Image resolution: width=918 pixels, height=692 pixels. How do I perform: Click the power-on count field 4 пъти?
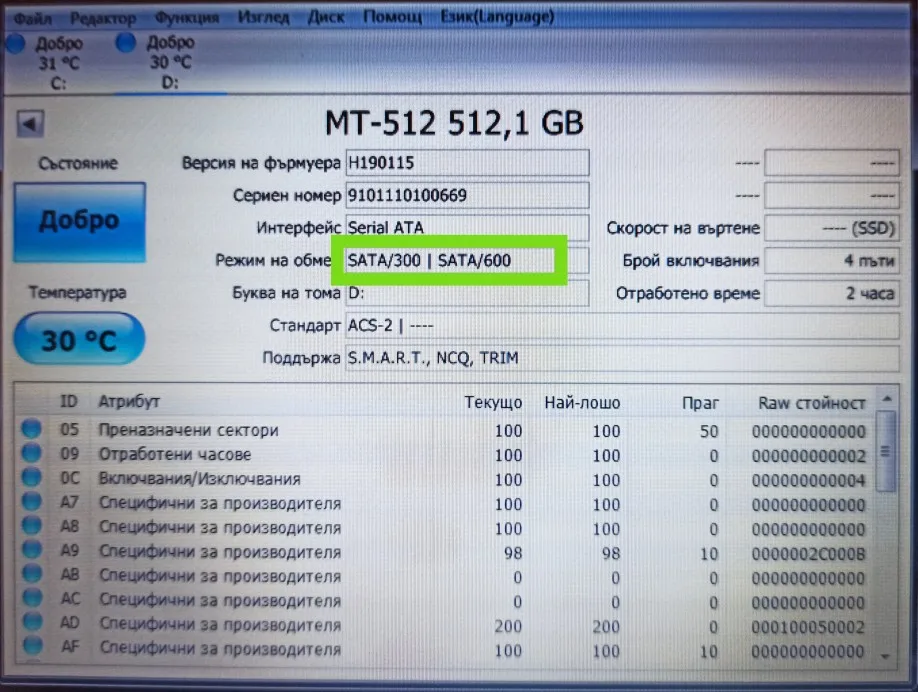(831, 261)
